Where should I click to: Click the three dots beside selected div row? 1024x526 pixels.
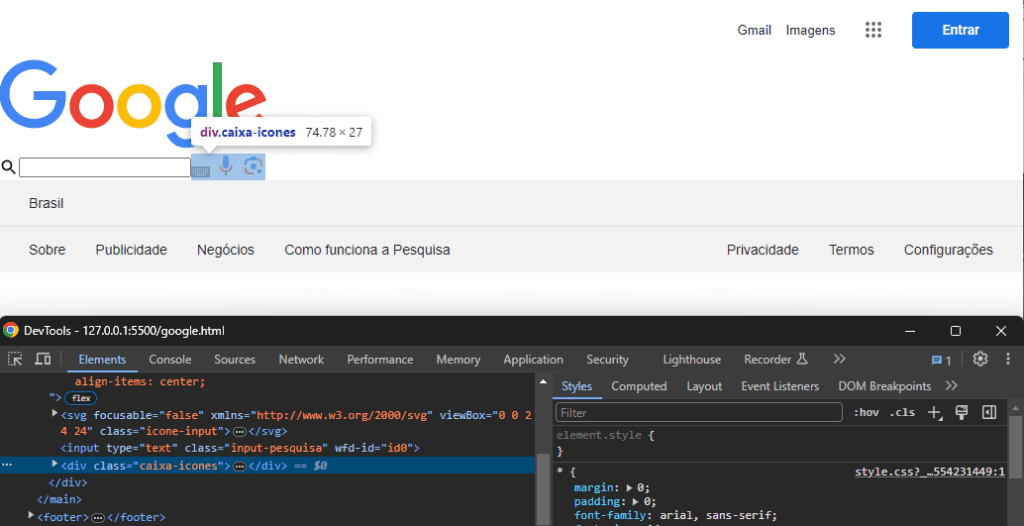pos(7,465)
